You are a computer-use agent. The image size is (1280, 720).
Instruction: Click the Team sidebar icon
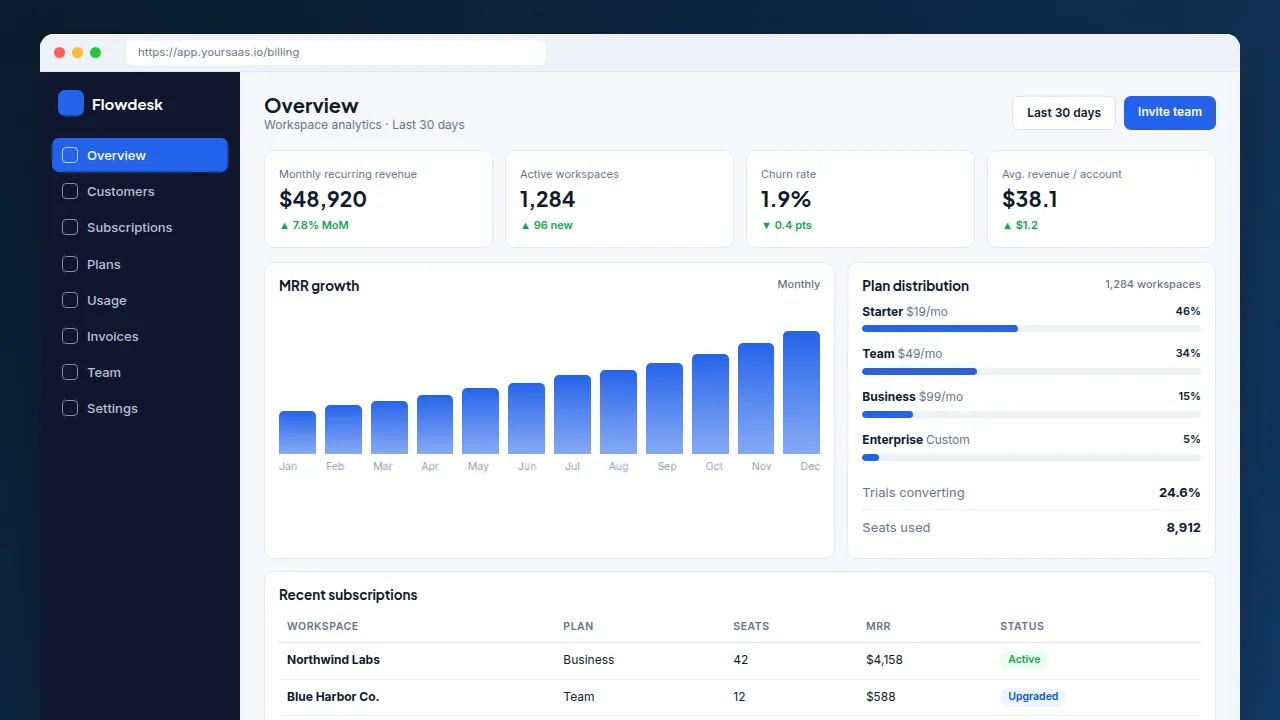pos(70,372)
